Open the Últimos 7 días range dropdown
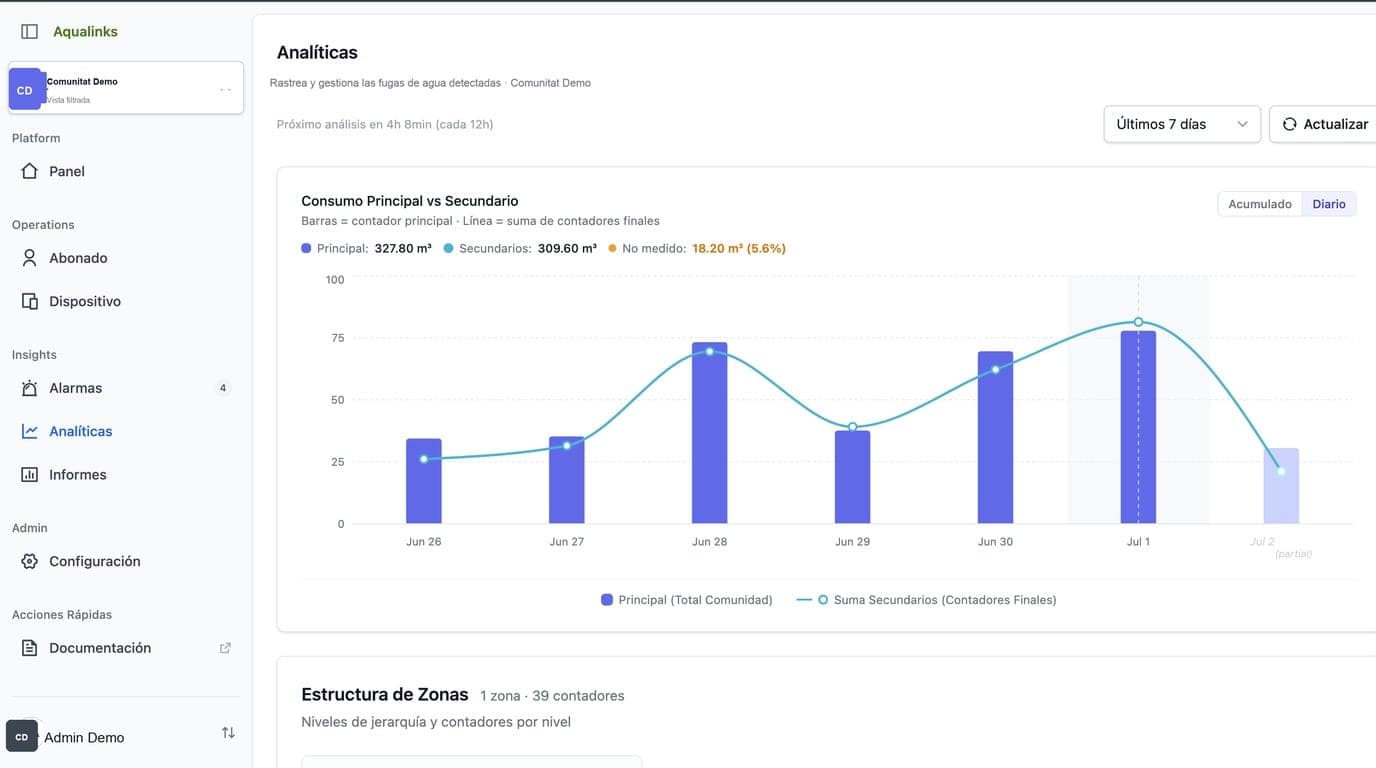Image resolution: width=1376 pixels, height=768 pixels. (x=1182, y=124)
